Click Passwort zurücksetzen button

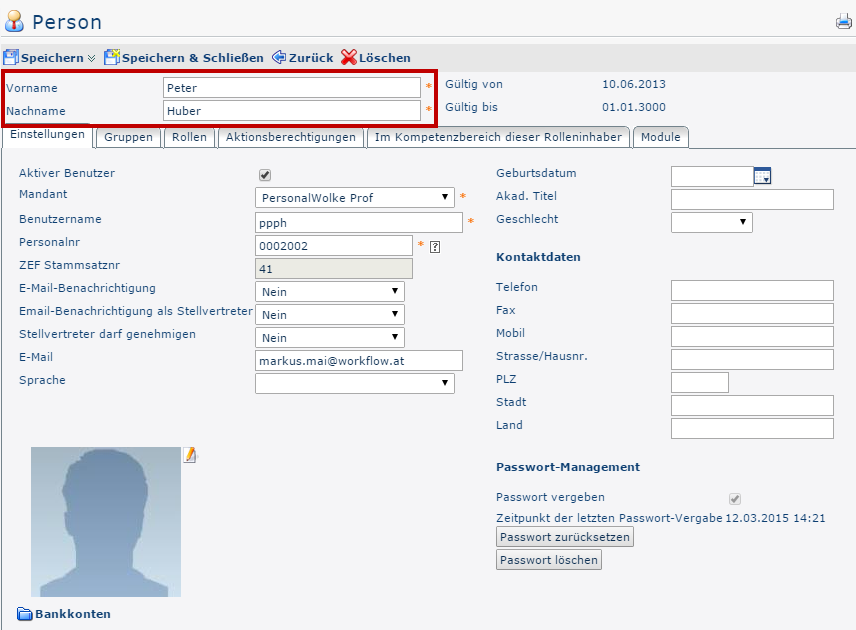click(565, 537)
